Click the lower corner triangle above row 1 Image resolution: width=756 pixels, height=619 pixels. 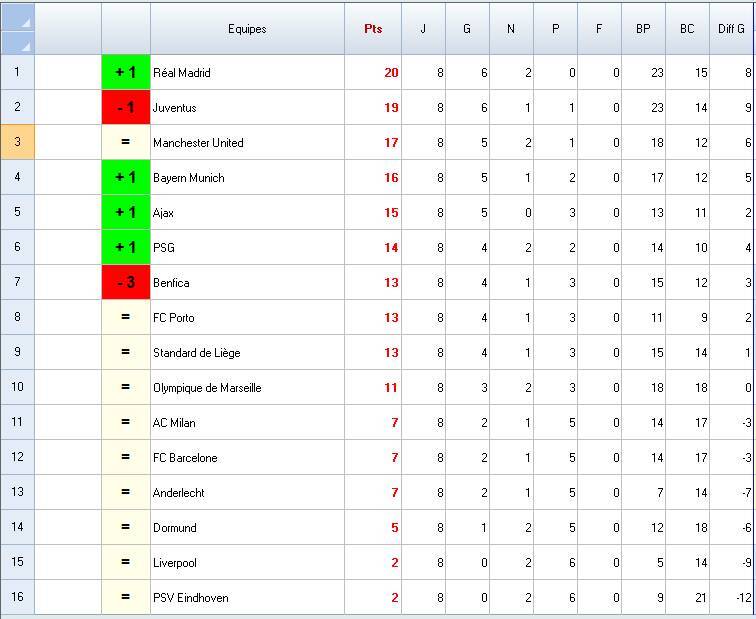coord(24,45)
